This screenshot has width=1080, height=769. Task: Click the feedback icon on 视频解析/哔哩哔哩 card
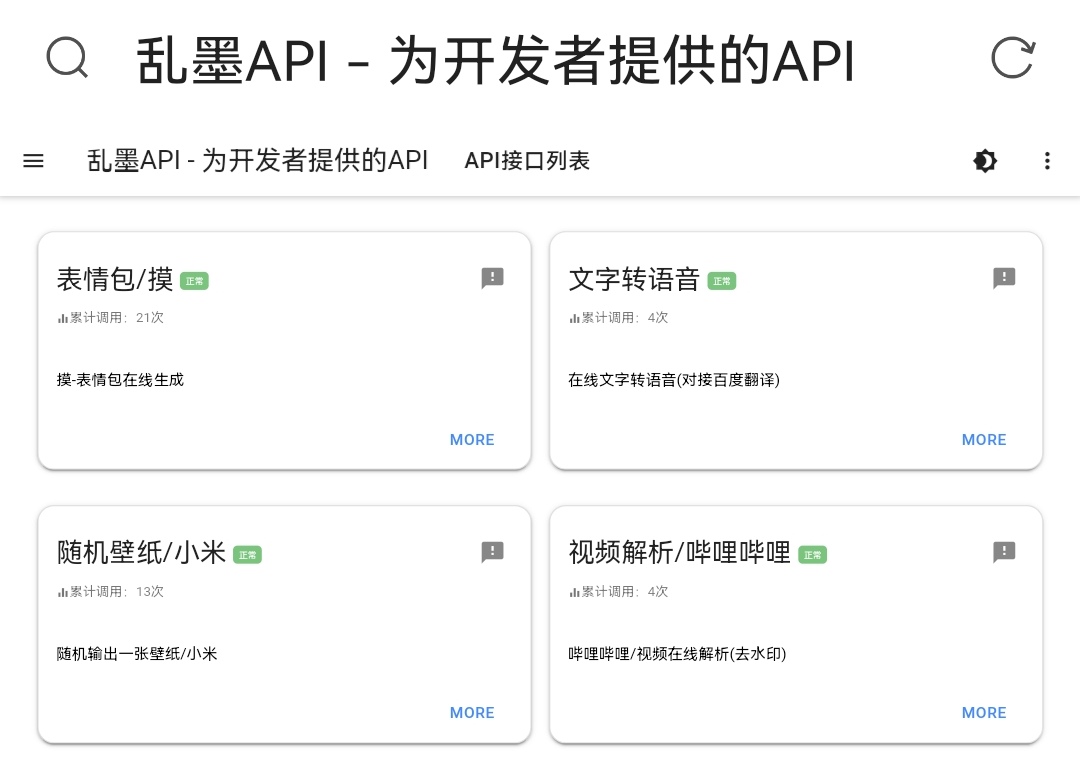point(1004,552)
